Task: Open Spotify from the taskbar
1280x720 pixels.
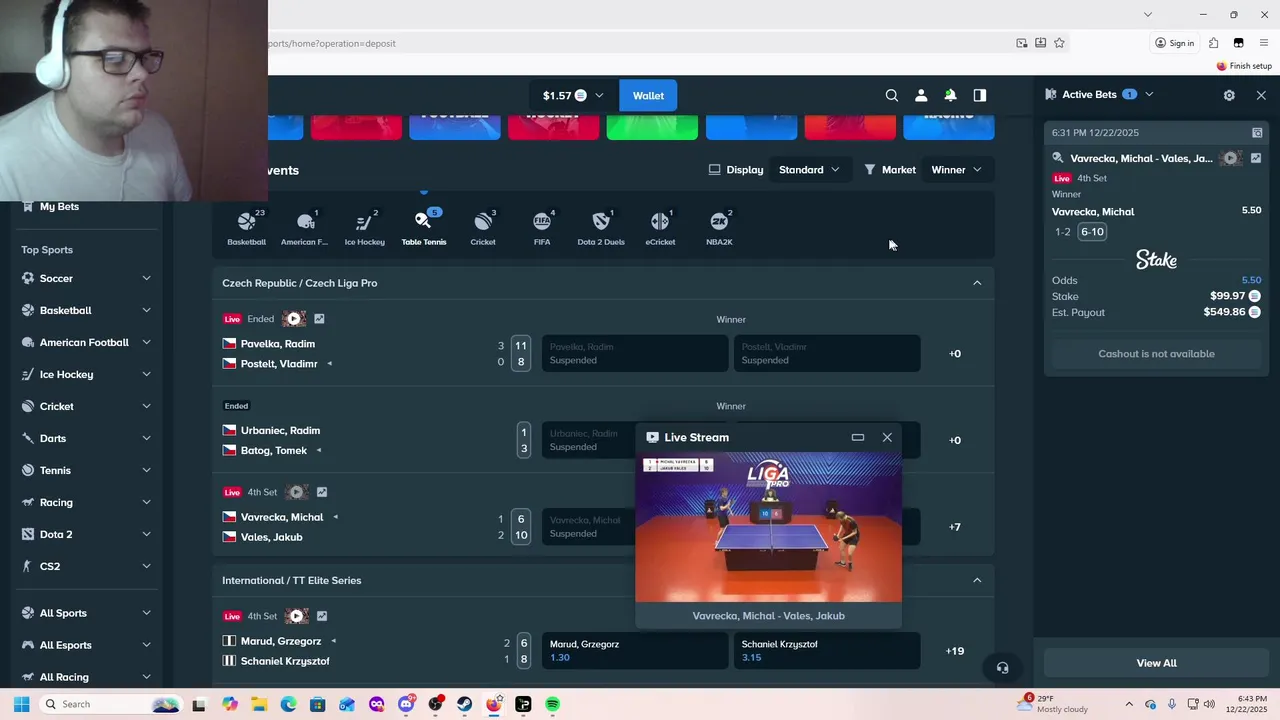Action: tap(552, 704)
